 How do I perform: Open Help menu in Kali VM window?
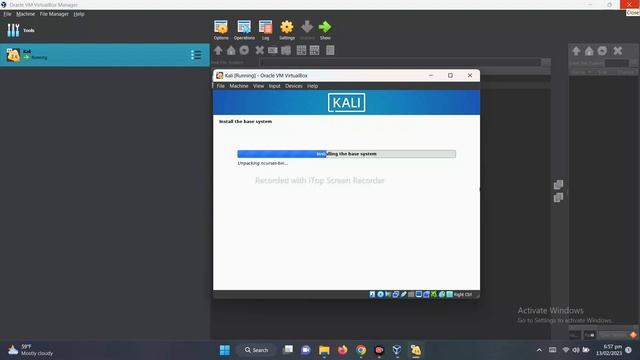312,86
